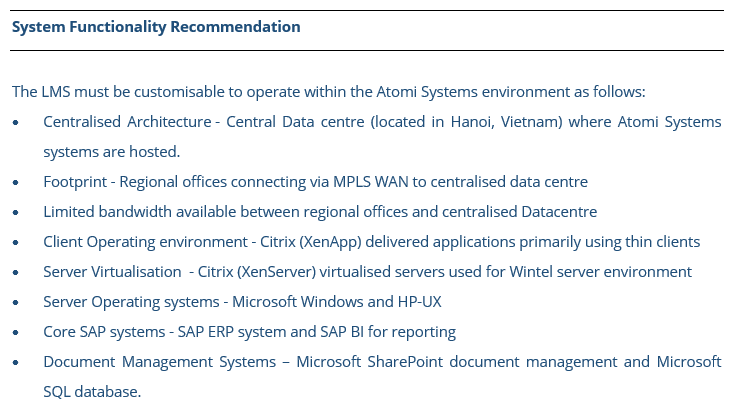Click the Core SAP systems line

pyautogui.click(x=250, y=332)
